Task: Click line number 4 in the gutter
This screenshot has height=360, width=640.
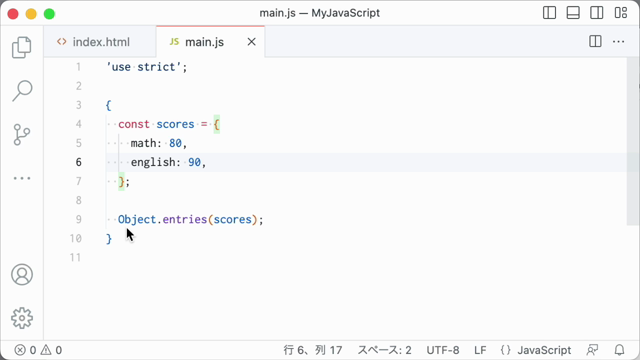Action: [x=78, y=124]
